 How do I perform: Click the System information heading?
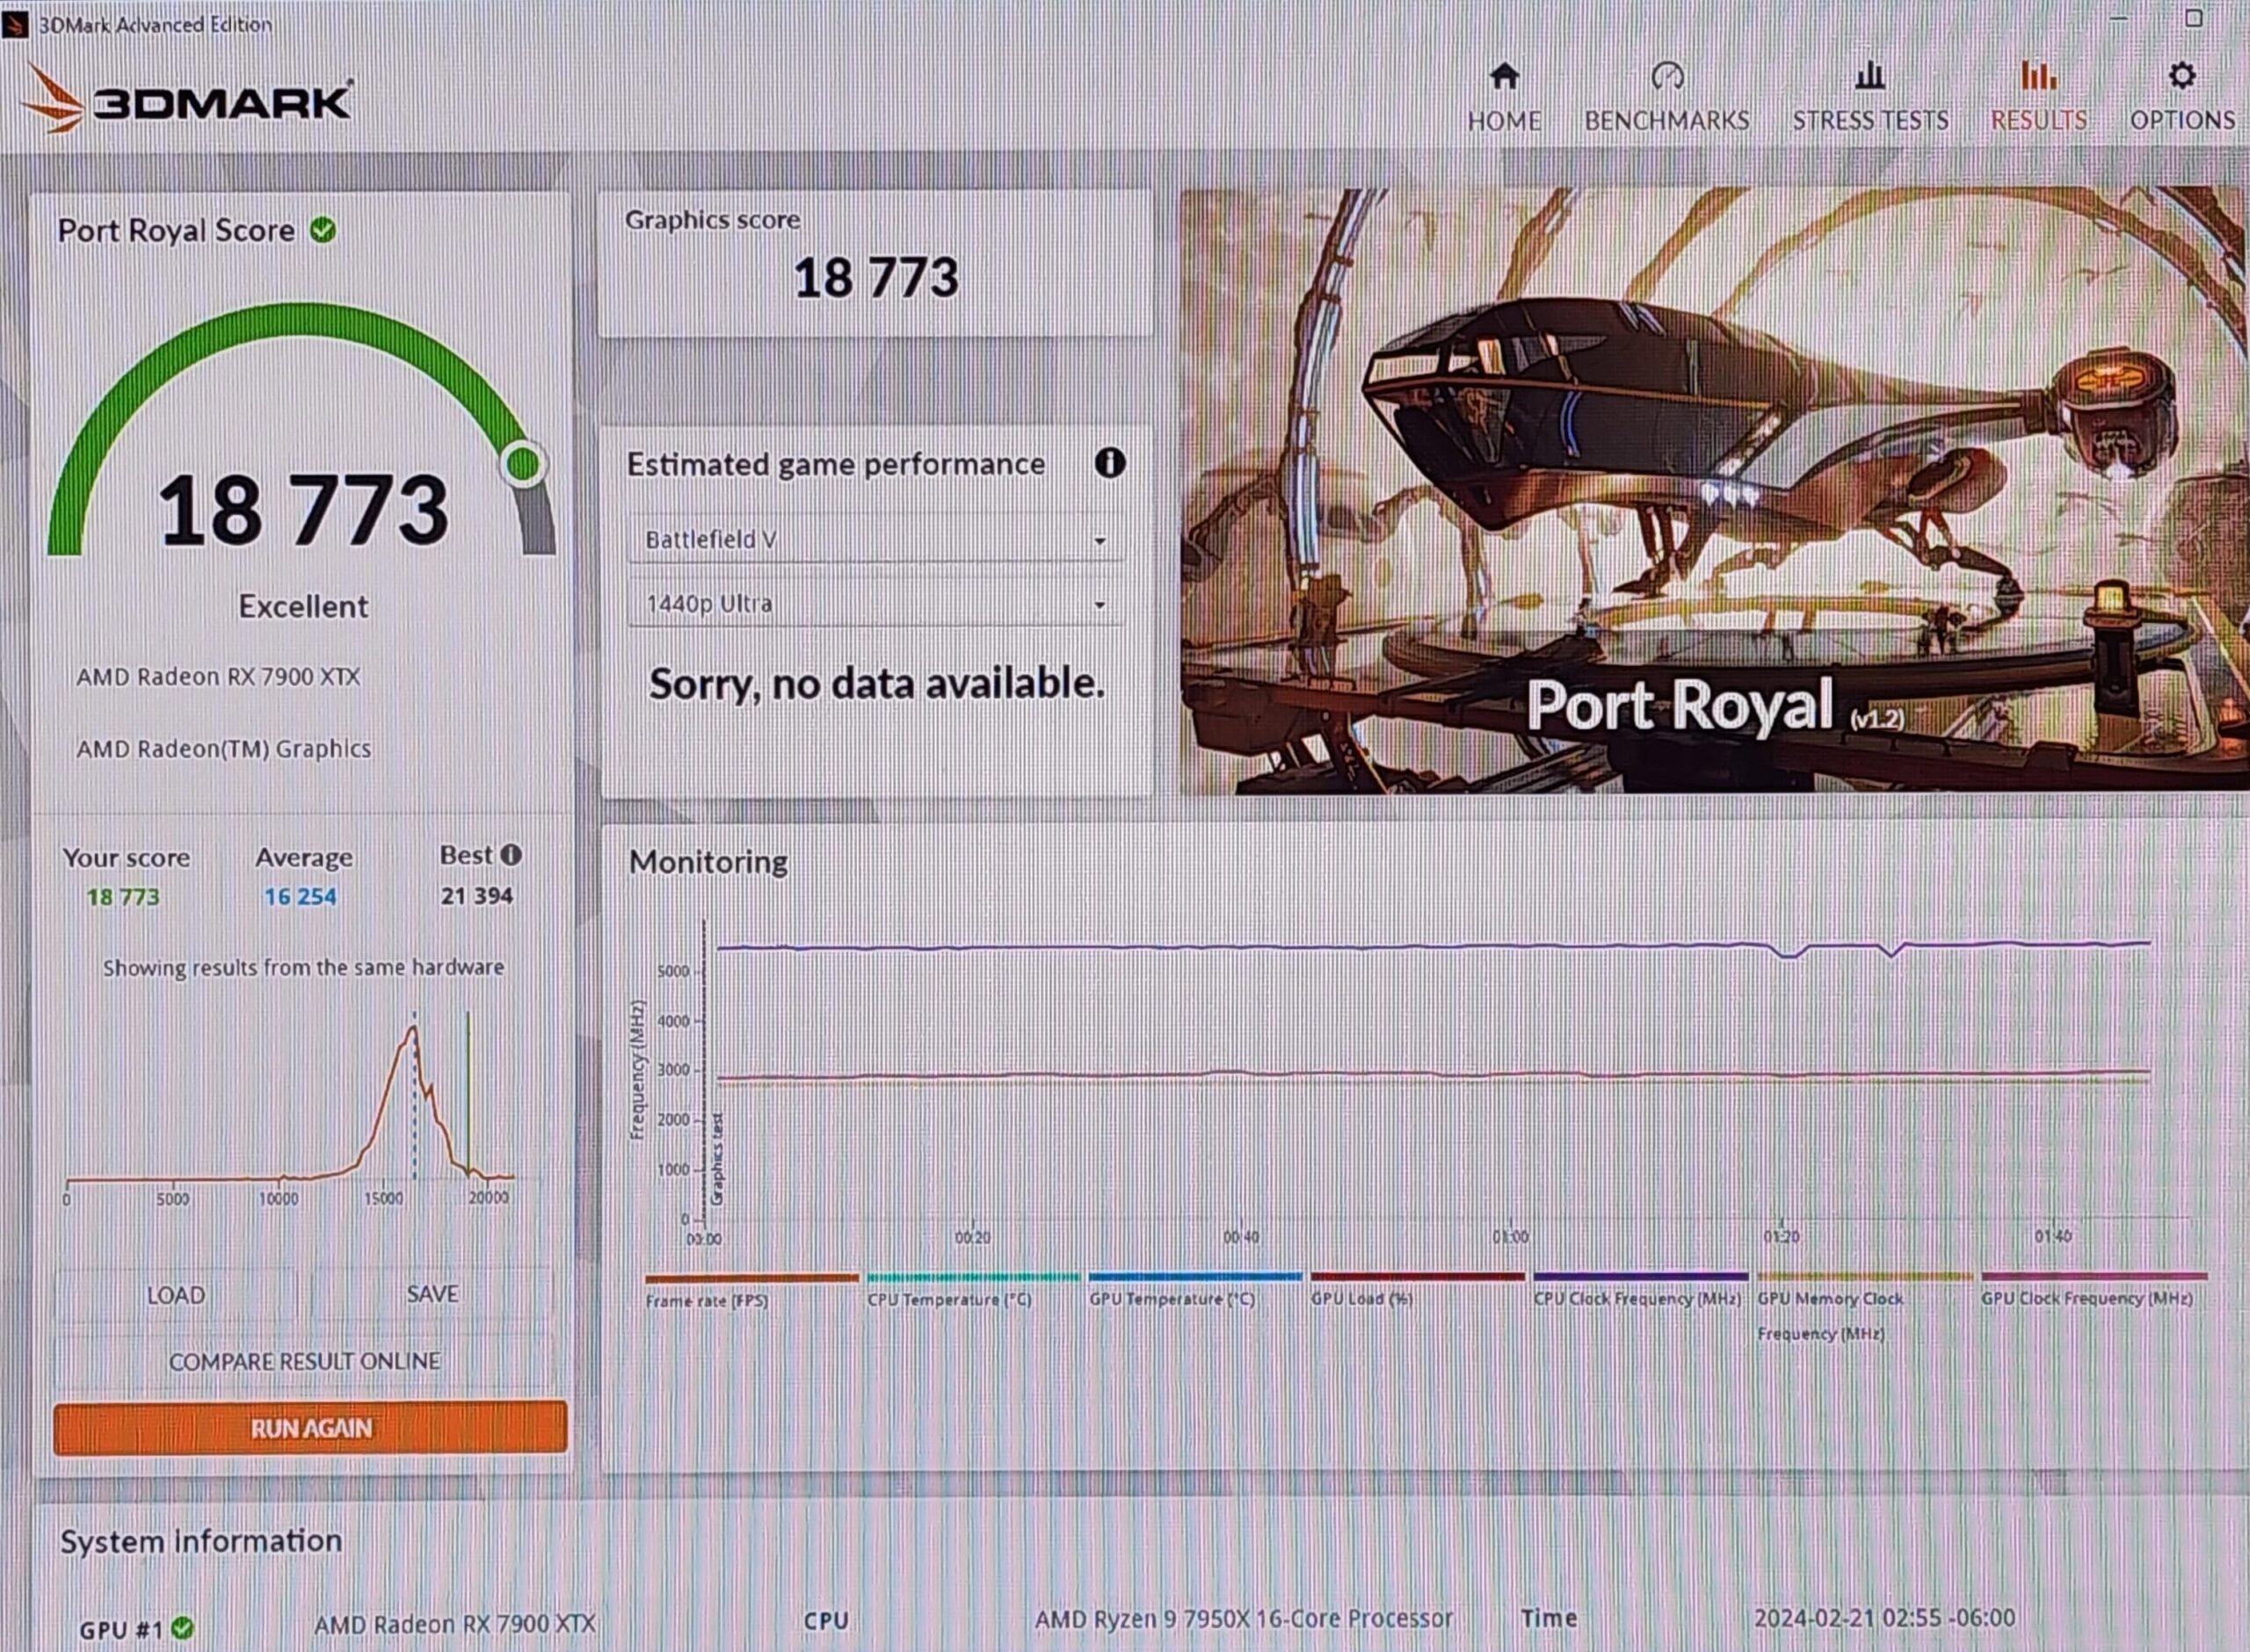201,1541
